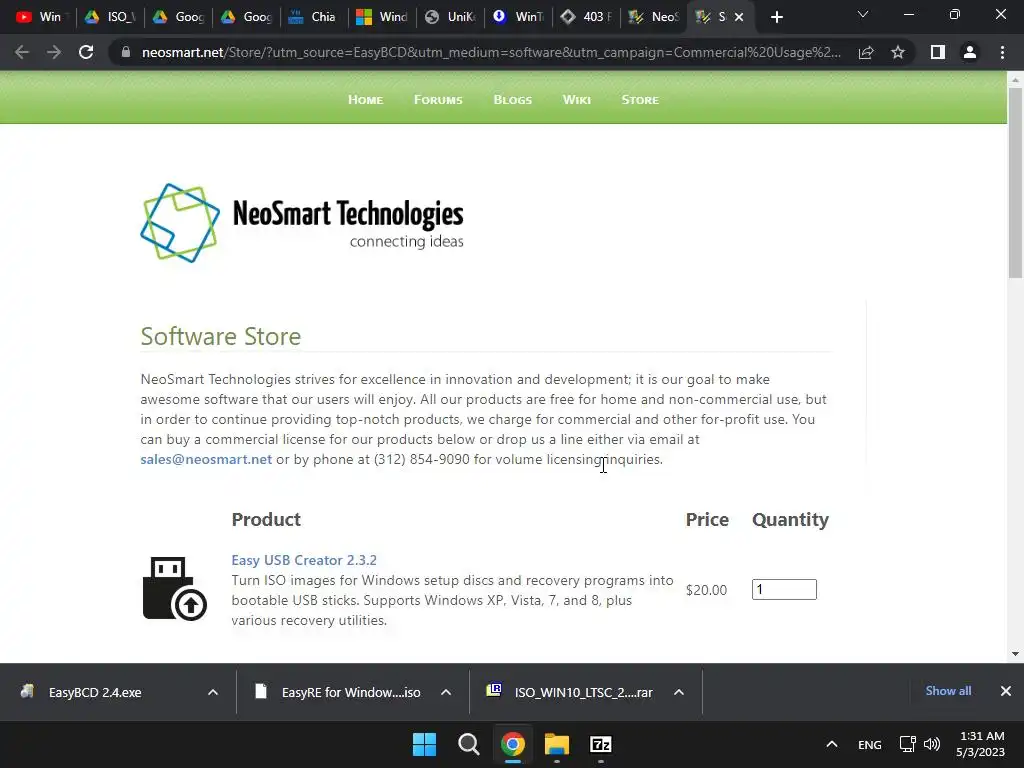Open Chrome's three-dot menu
Image resolution: width=1024 pixels, height=768 pixels.
[1002, 52]
